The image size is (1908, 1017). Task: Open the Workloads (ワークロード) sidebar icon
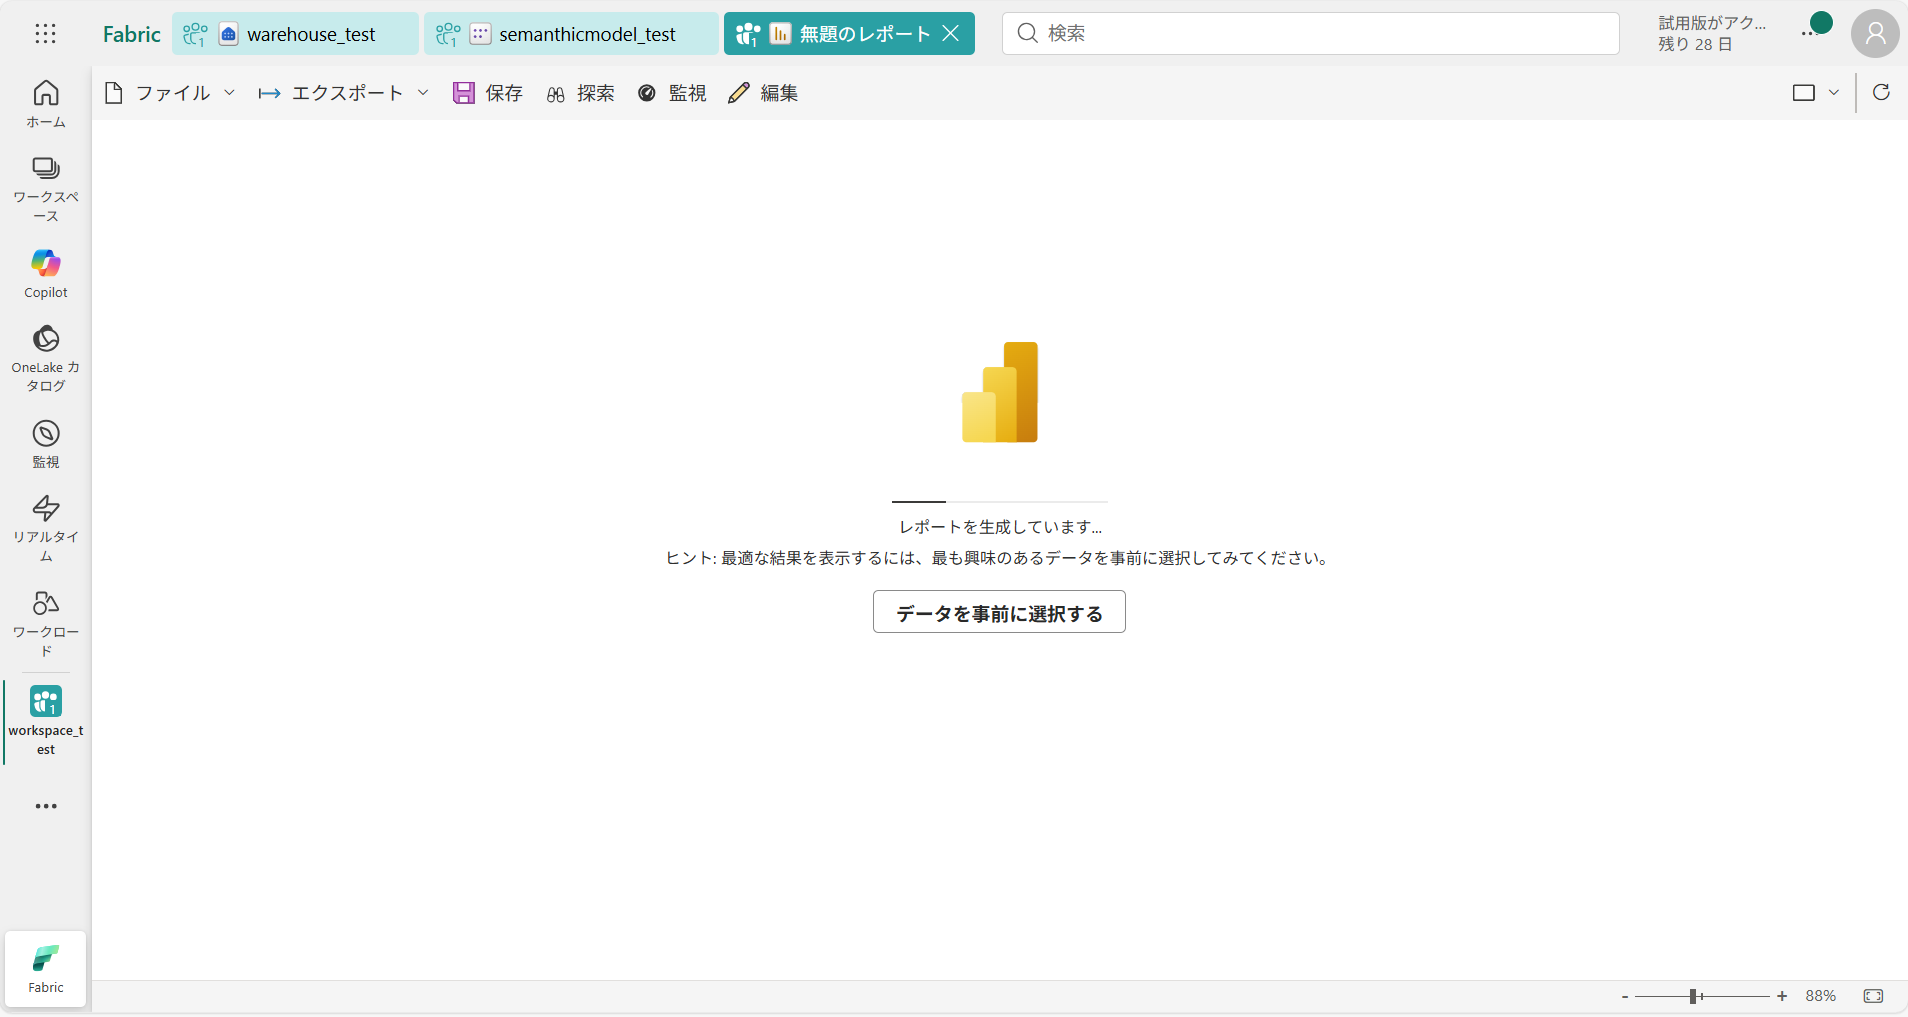(46, 622)
